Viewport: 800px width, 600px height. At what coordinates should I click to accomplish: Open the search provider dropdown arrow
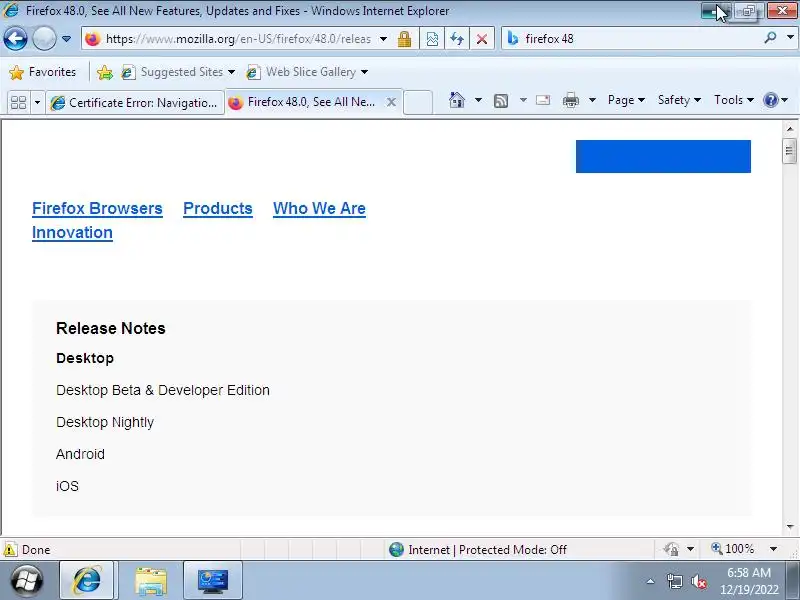790,38
